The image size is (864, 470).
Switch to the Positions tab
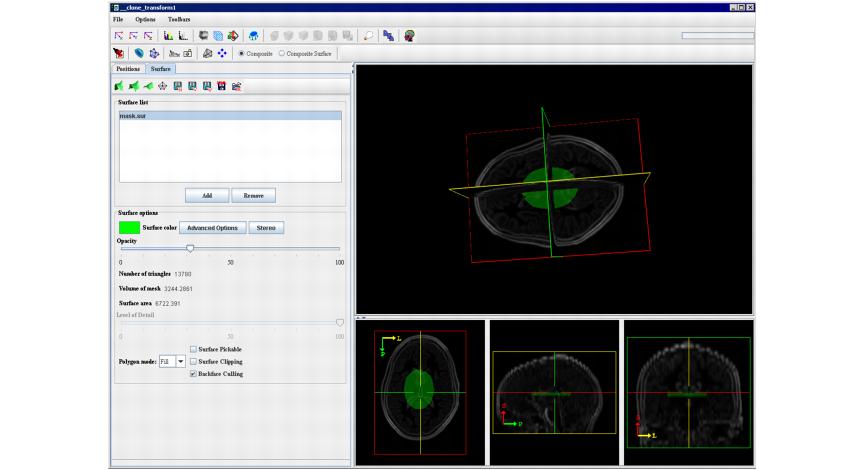pyautogui.click(x=128, y=69)
